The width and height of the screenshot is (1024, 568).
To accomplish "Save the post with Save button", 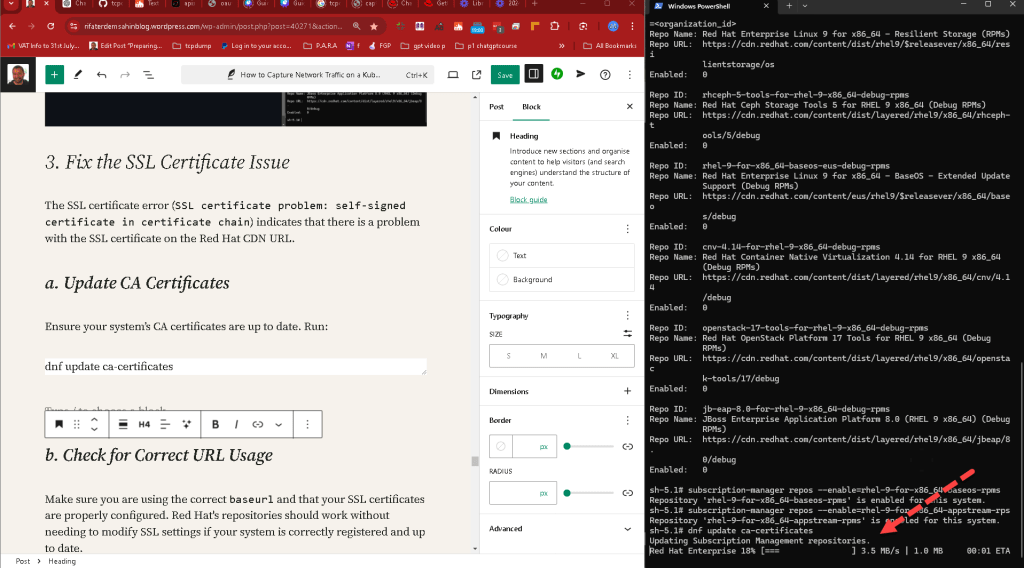I will pyautogui.click(x=505, y=75).
